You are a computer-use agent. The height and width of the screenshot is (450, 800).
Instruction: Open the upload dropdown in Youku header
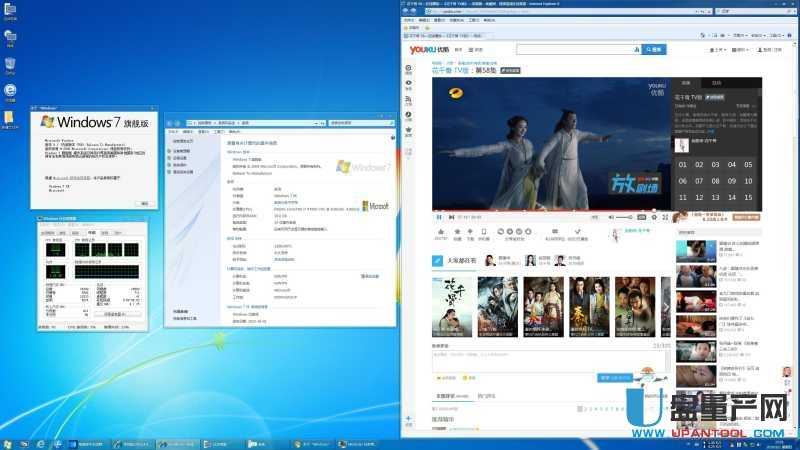click(x=717, y=50)
